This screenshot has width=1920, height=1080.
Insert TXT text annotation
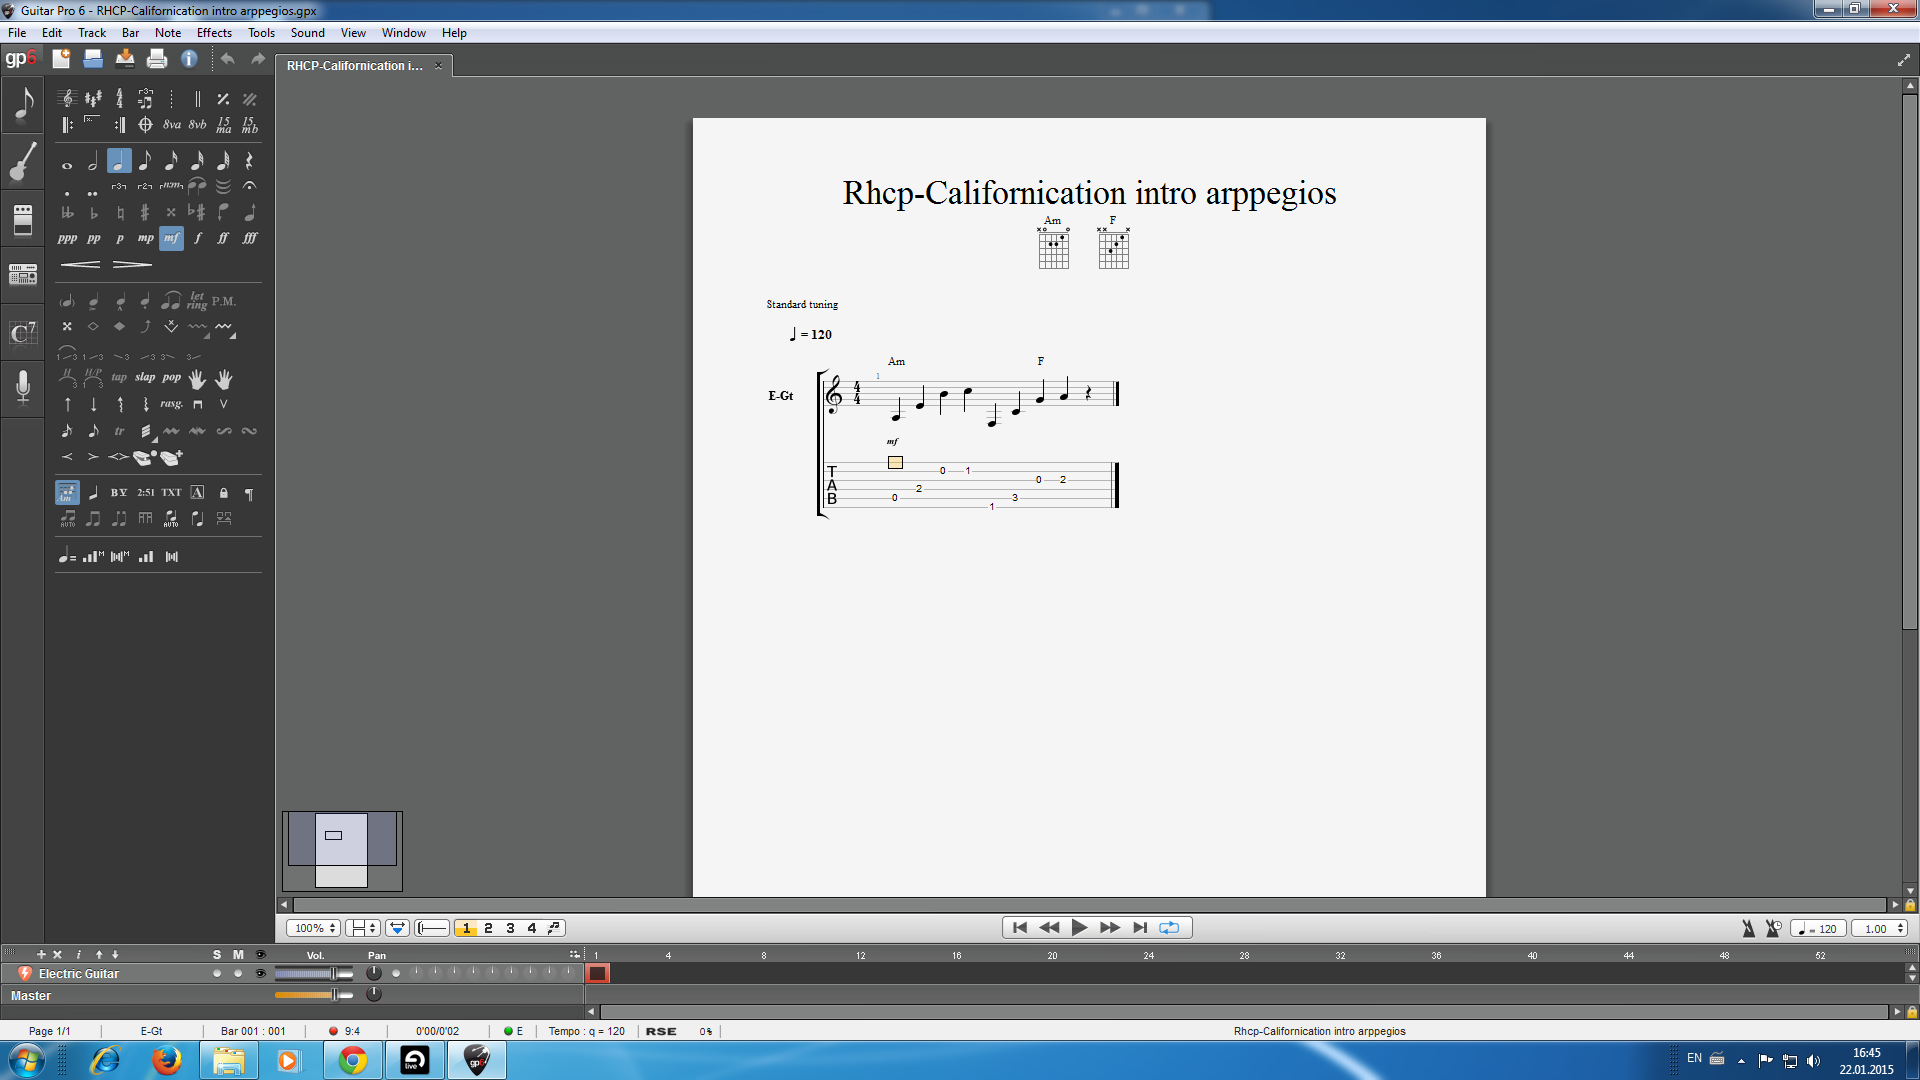[x=172, y=492]
